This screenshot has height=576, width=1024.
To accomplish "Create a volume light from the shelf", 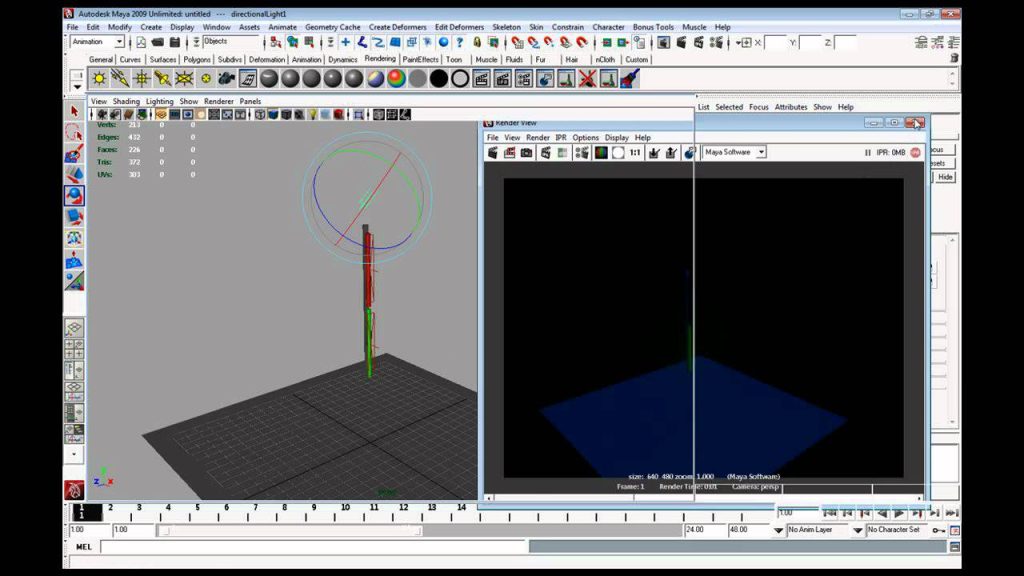I will tap(206, 79).
